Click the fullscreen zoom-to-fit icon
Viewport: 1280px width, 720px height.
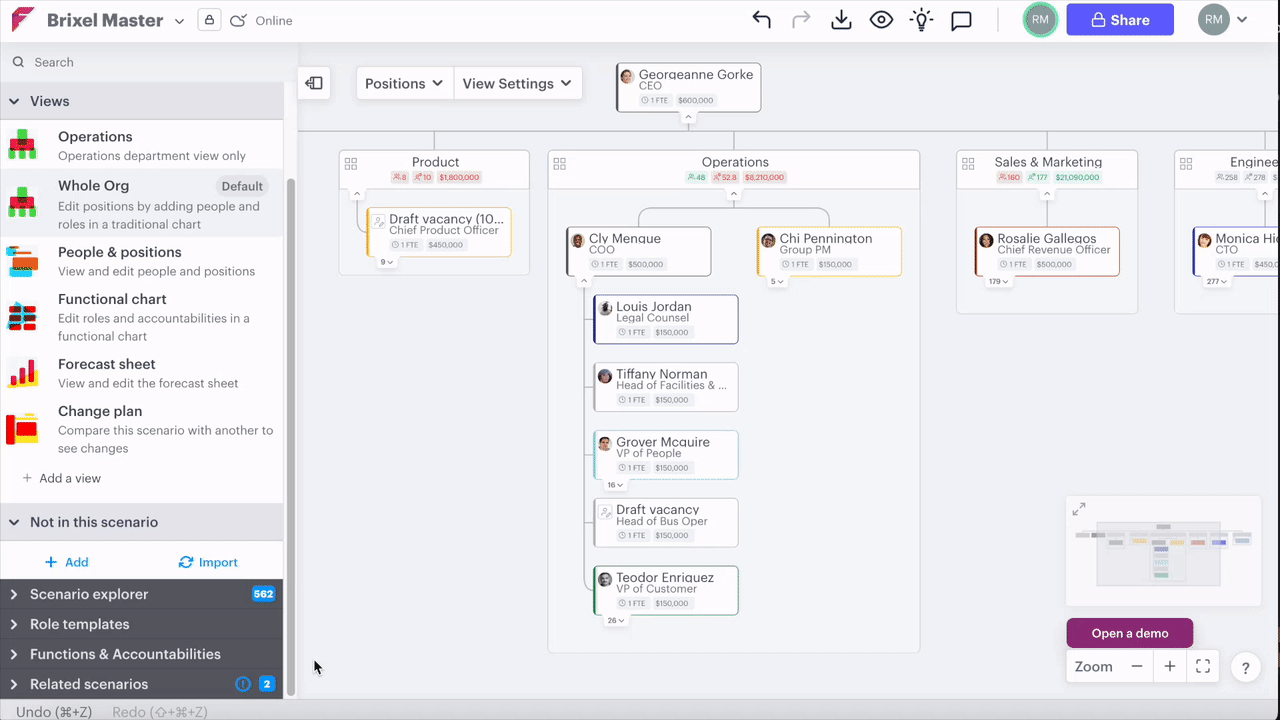(x=1203, y=666)
